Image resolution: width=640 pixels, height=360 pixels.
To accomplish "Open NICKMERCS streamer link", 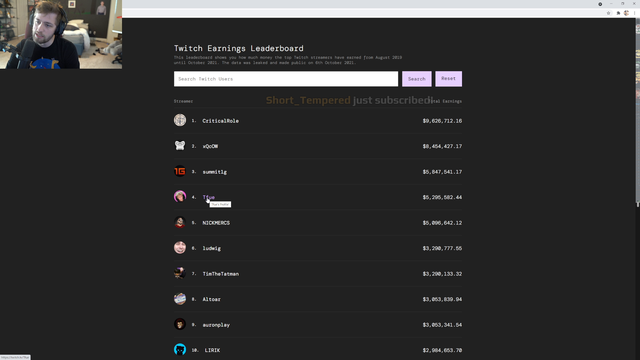I will tap(216, 223).
